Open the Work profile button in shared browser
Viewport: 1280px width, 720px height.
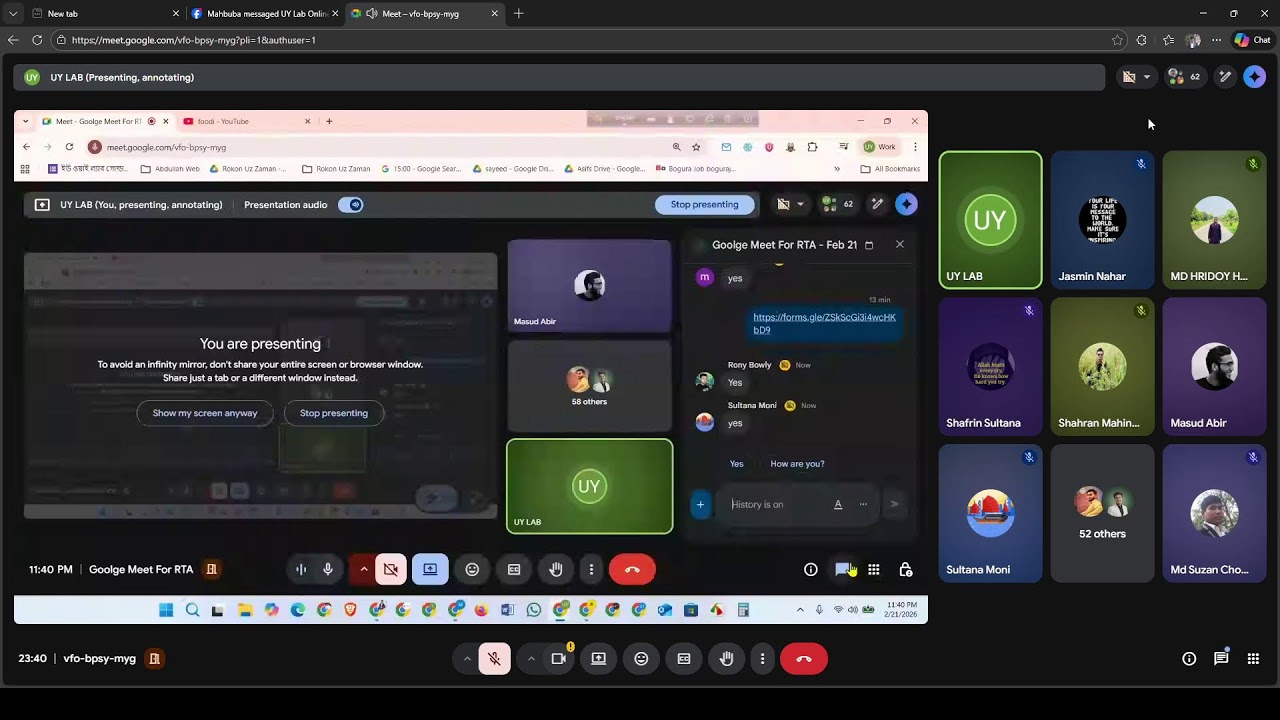pos(880,147)
